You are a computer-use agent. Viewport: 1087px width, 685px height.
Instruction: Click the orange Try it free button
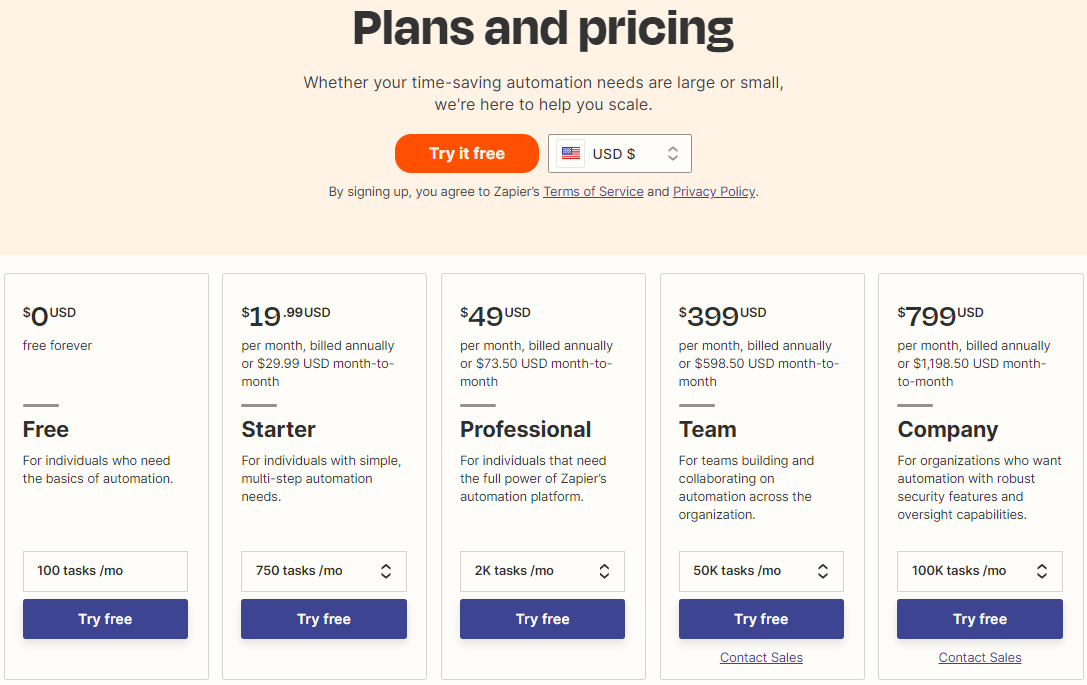(467, 153)
